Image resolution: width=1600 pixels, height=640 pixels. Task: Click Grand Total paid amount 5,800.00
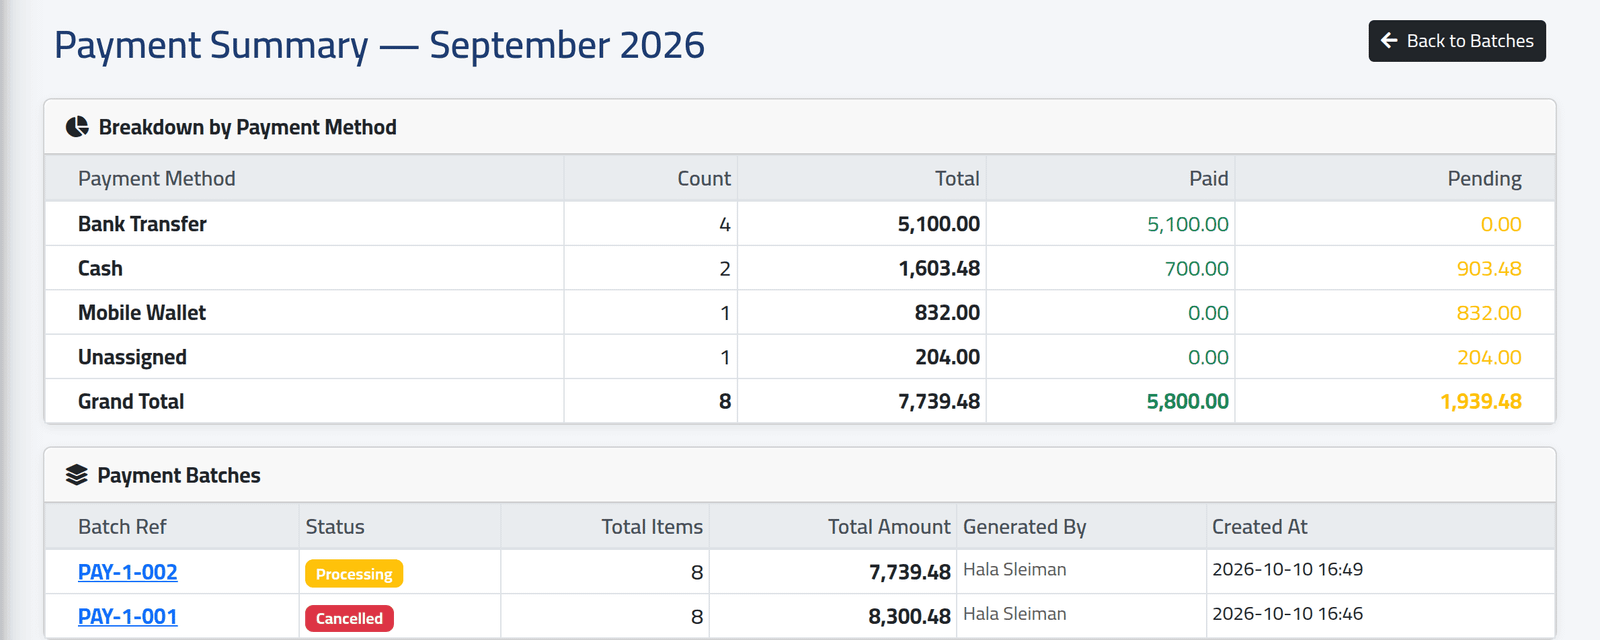(x=1188, y=401)
